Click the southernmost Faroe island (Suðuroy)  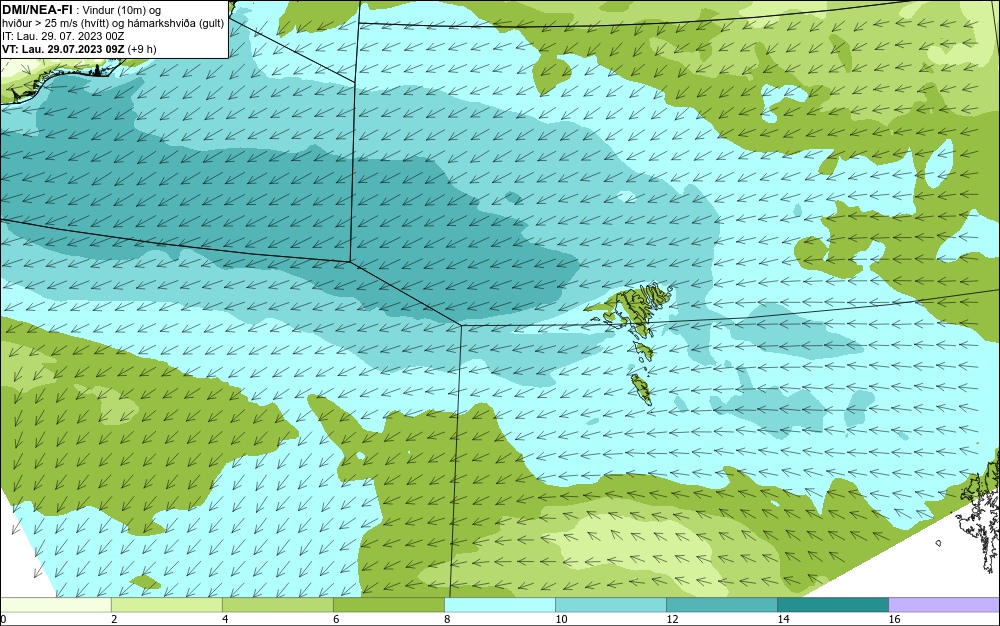(641, 389)
